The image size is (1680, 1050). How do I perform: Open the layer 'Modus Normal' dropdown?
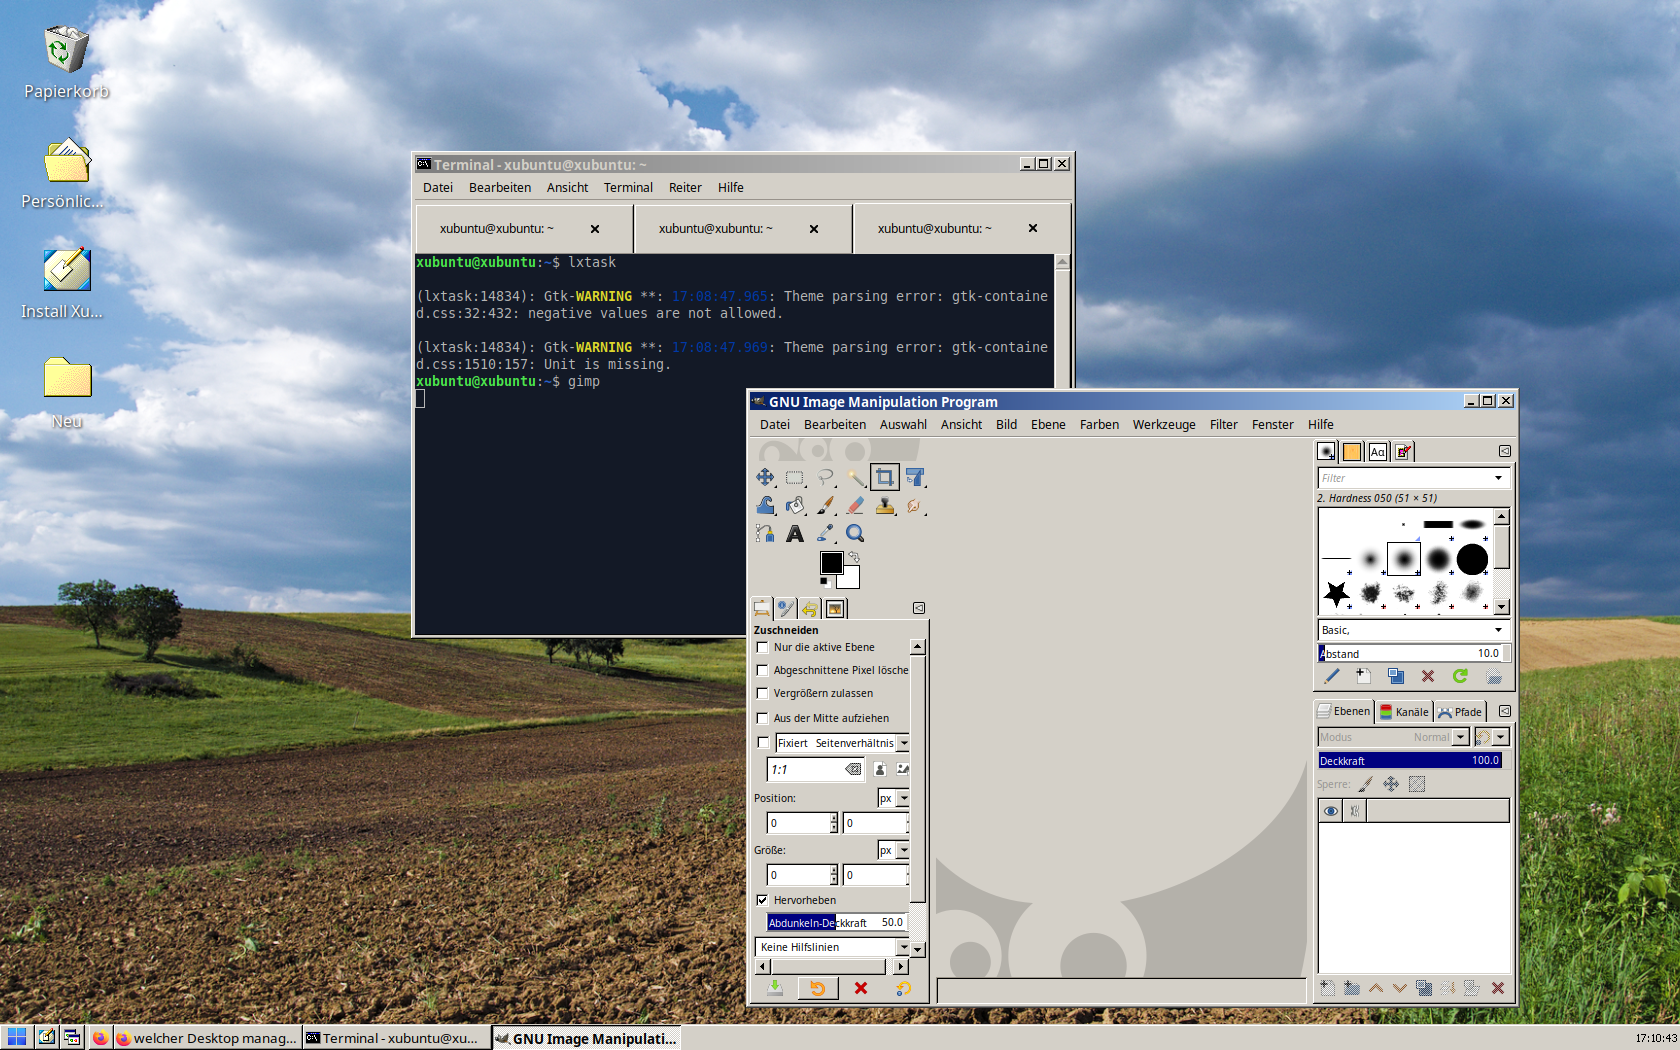tap(1393, 737)
